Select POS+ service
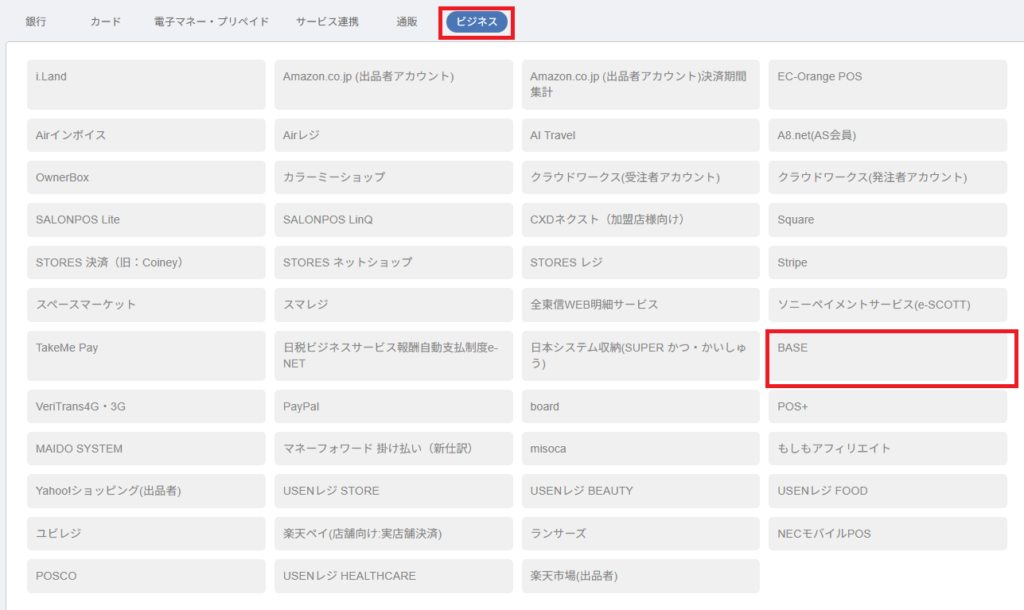 click(888, 406)
